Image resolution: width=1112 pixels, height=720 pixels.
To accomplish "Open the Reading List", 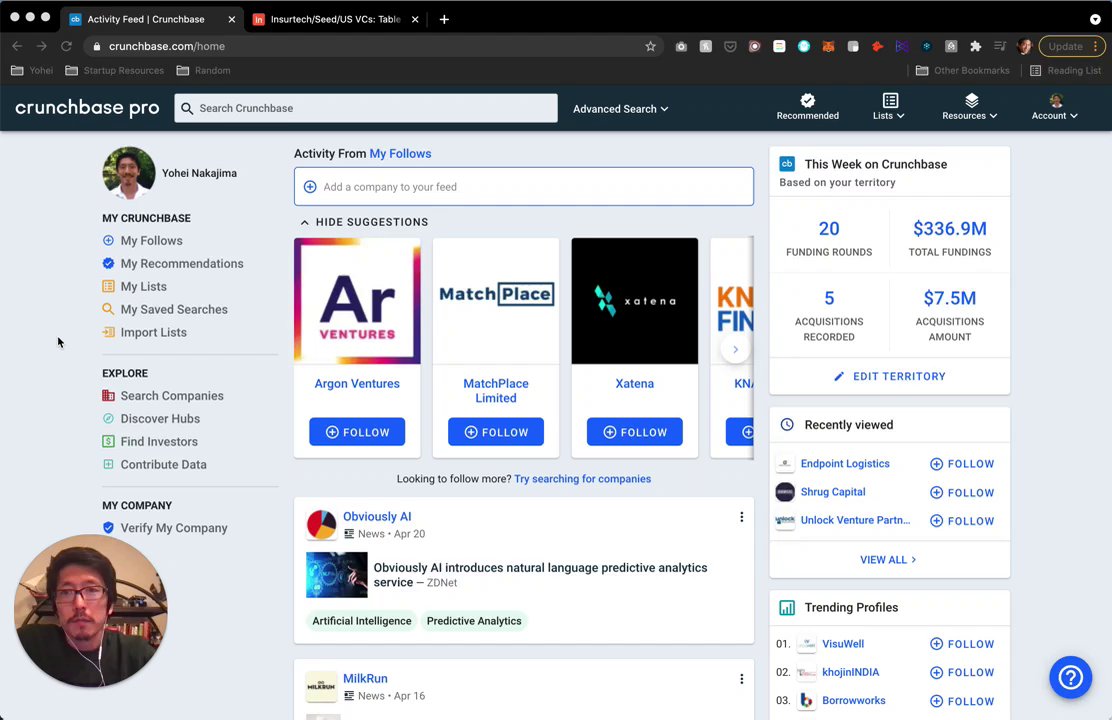I will (x=1065, y=70).
